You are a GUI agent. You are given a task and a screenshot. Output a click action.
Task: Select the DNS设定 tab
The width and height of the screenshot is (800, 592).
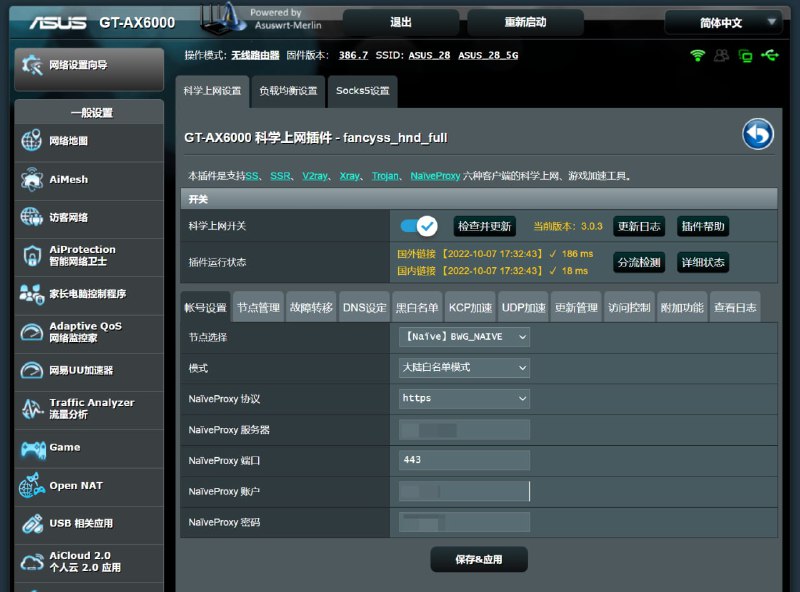(x=364, y=307)
